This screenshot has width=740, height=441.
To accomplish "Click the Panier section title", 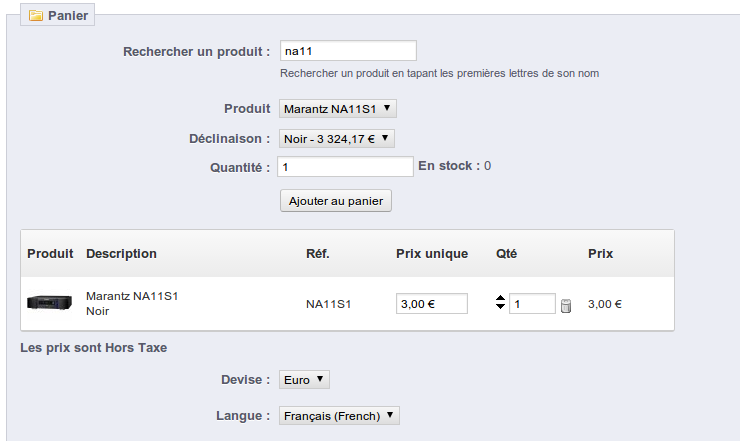I will pos(68,16).
